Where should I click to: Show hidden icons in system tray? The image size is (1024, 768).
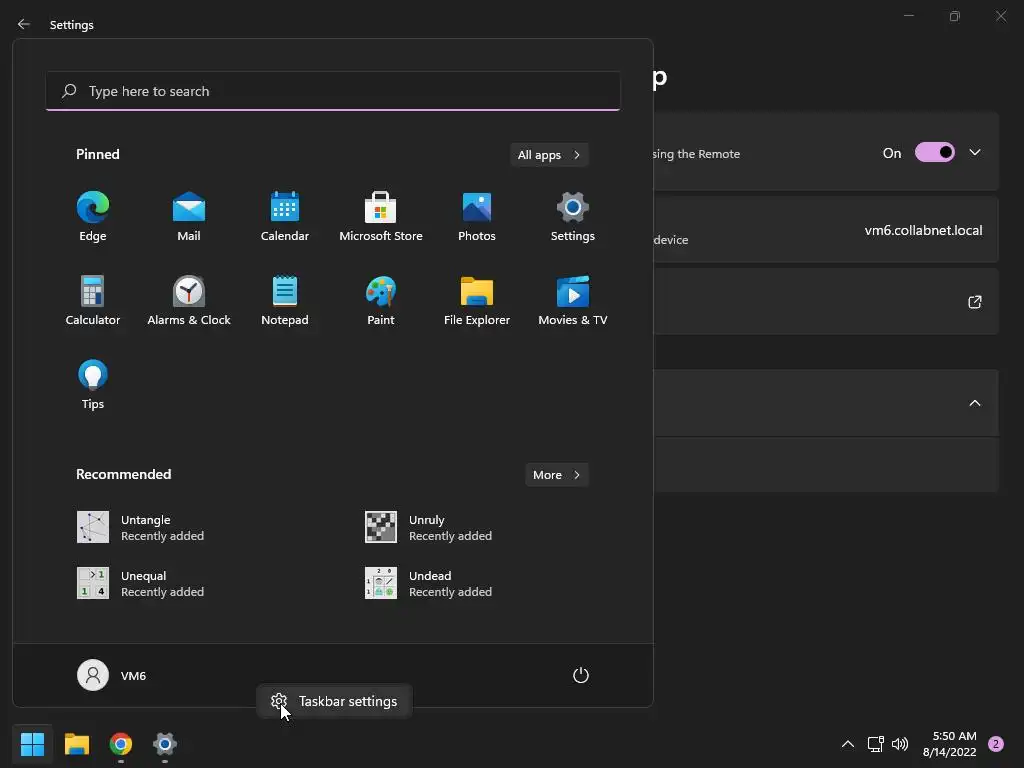848,744
